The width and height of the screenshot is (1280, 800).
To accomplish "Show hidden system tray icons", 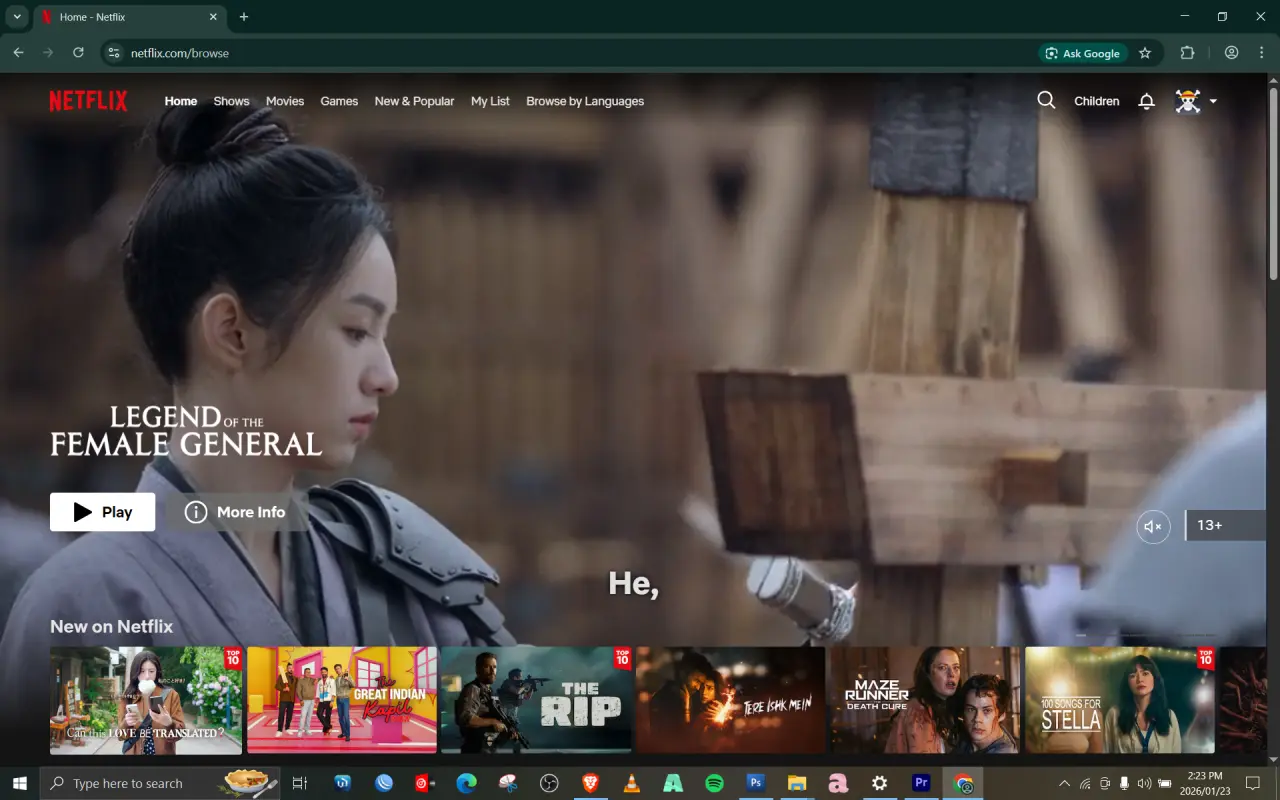I will pyautogui.click(x=1064, y=783).
